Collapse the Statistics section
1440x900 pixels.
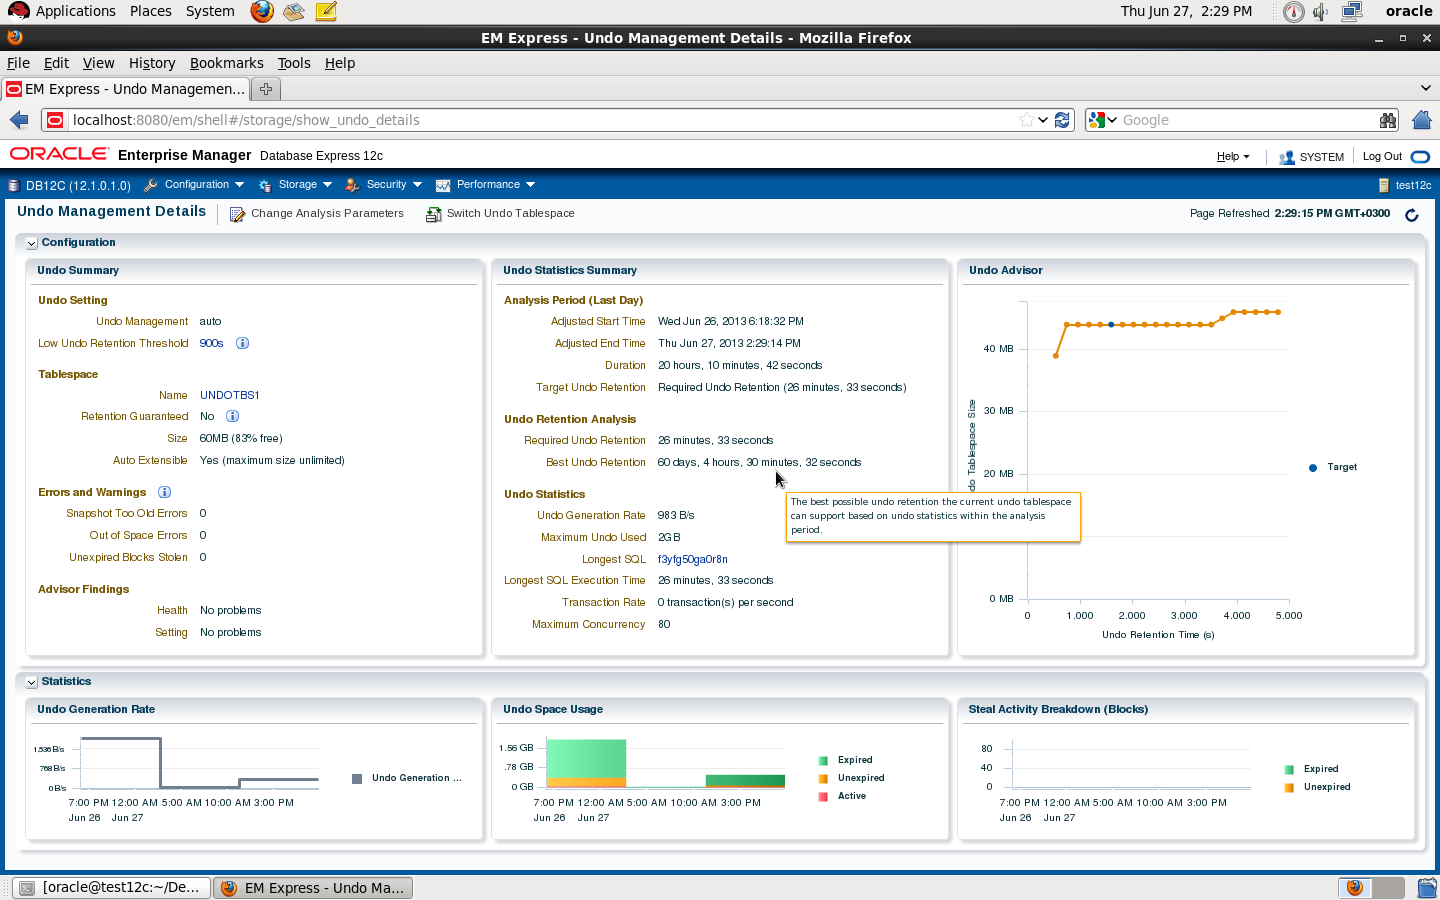[x=31, y=682]
